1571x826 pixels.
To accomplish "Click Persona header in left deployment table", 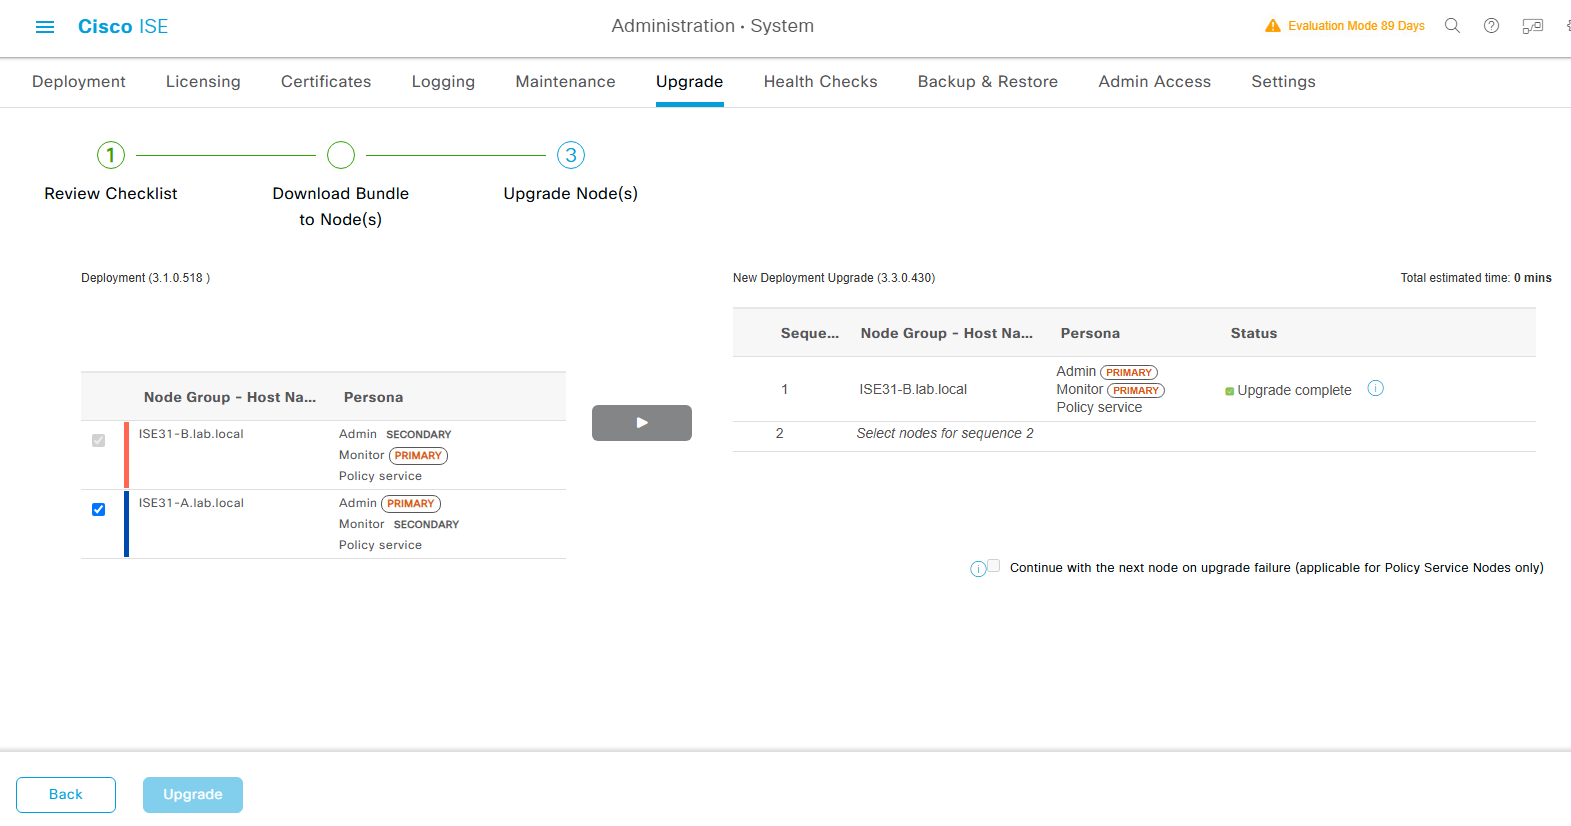I will [x=374, y=397].
